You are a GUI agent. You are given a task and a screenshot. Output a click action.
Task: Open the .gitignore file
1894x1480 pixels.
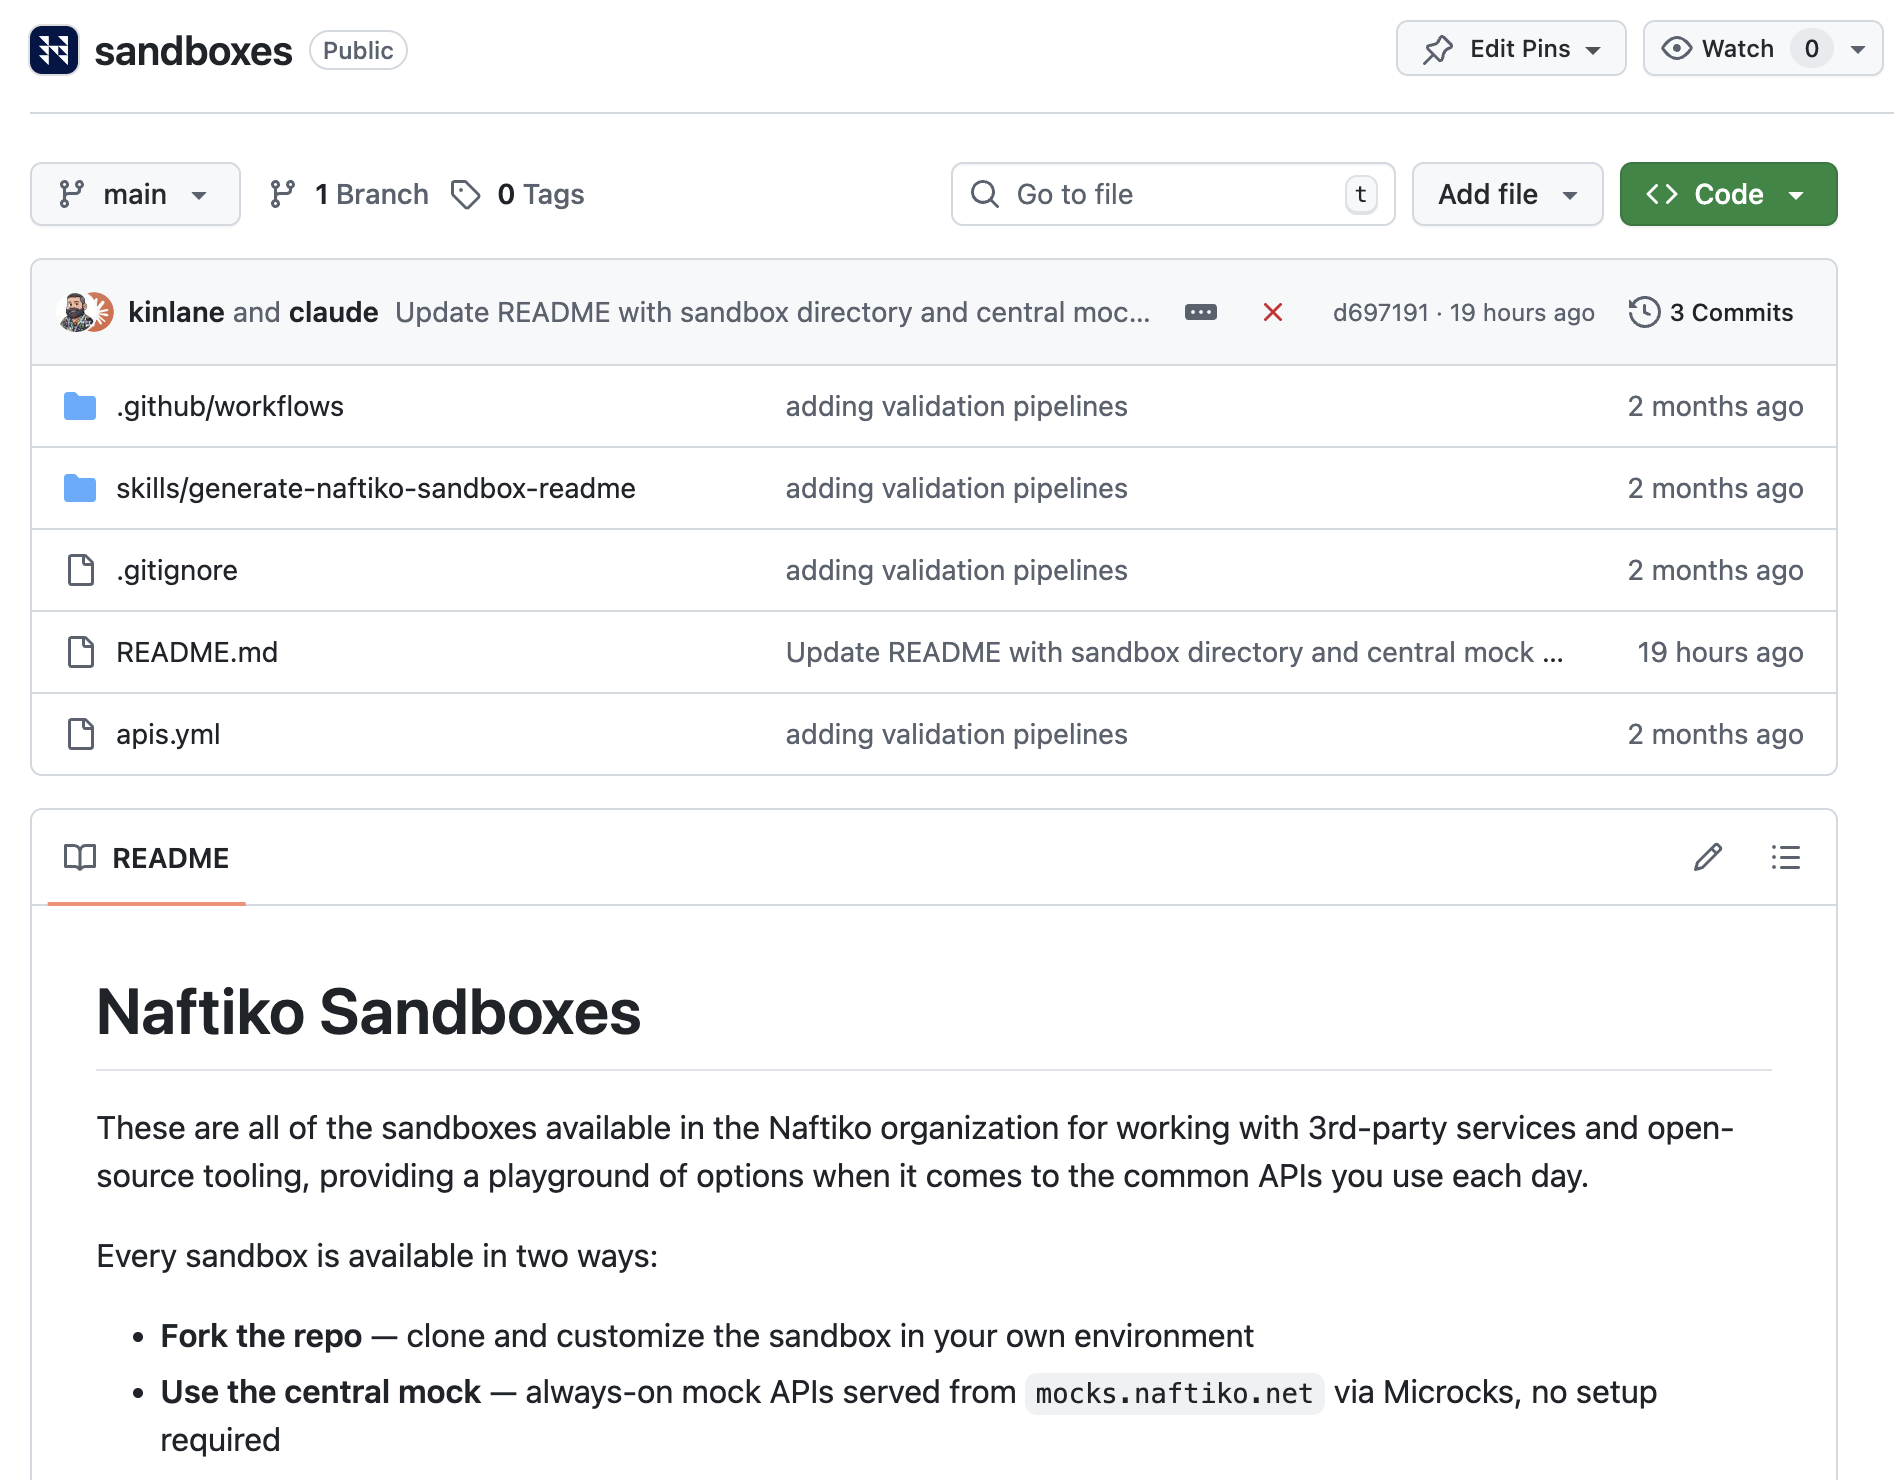pos(177,570)
